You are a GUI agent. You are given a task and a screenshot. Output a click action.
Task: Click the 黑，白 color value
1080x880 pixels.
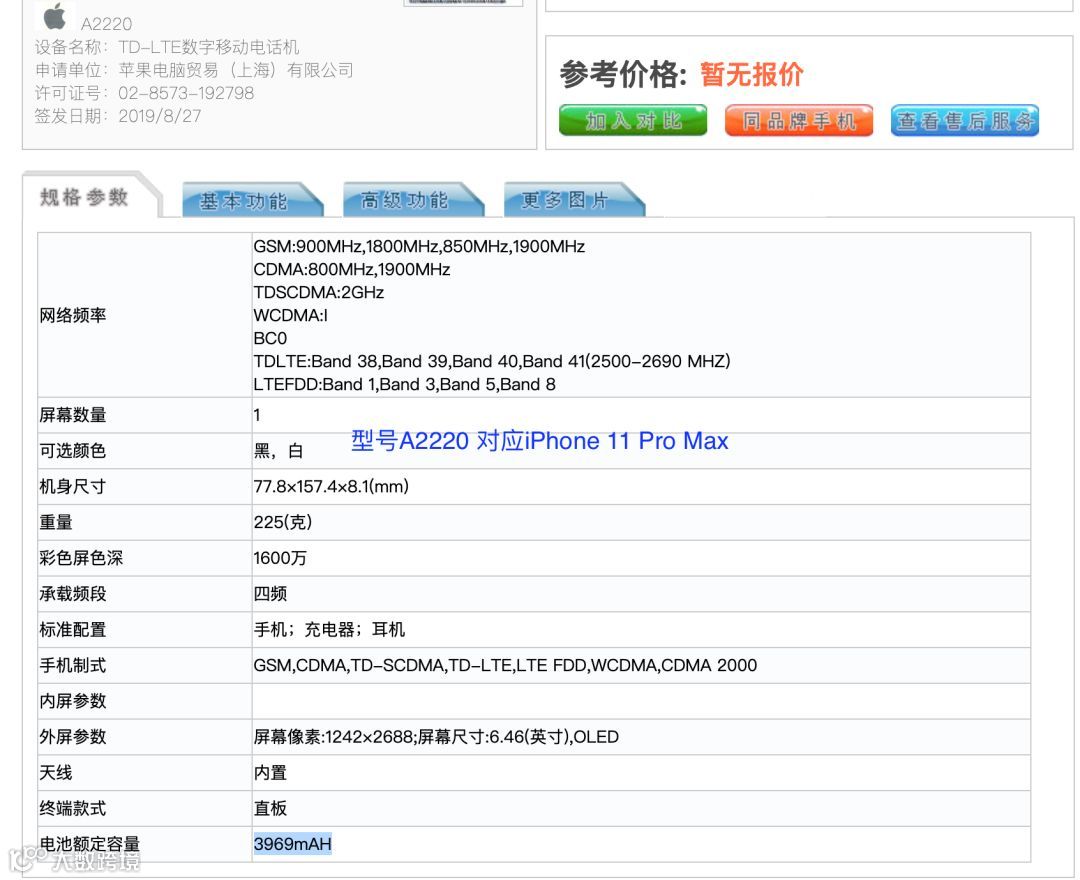pos(278,451)
